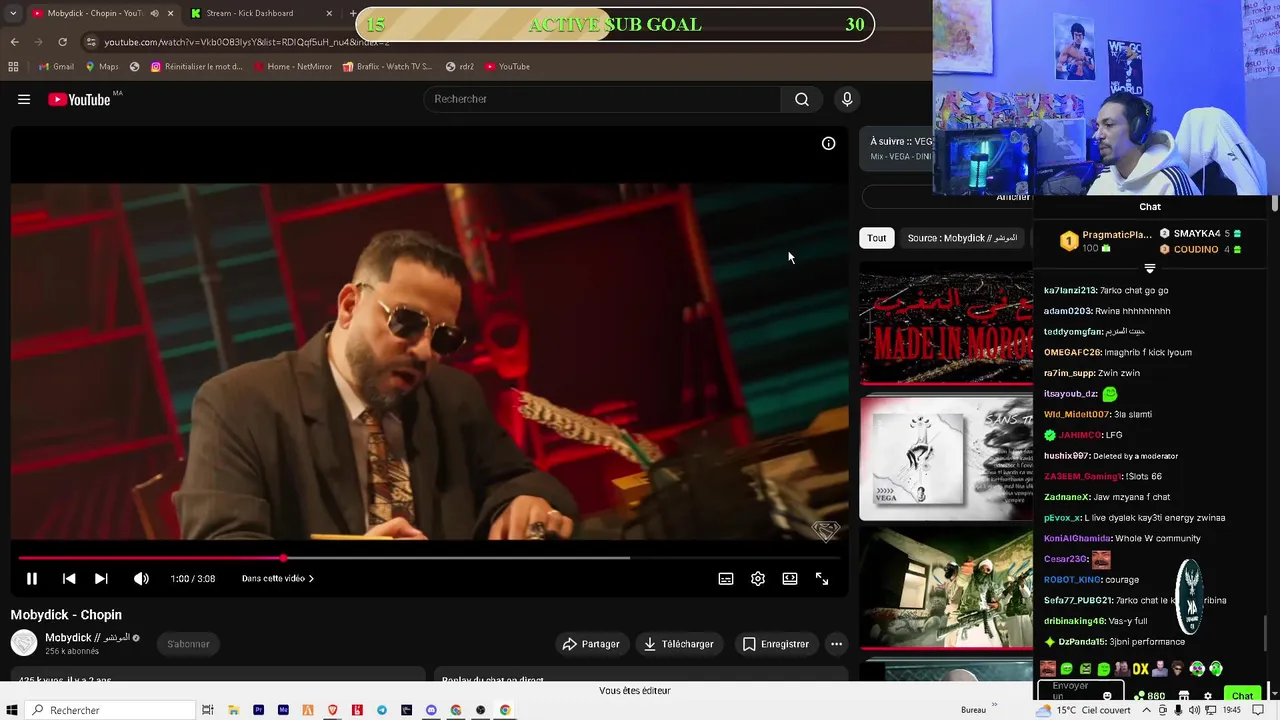Skip to previous video in playlist
This screenshot has width=1280, height=720.
(69, 578)
